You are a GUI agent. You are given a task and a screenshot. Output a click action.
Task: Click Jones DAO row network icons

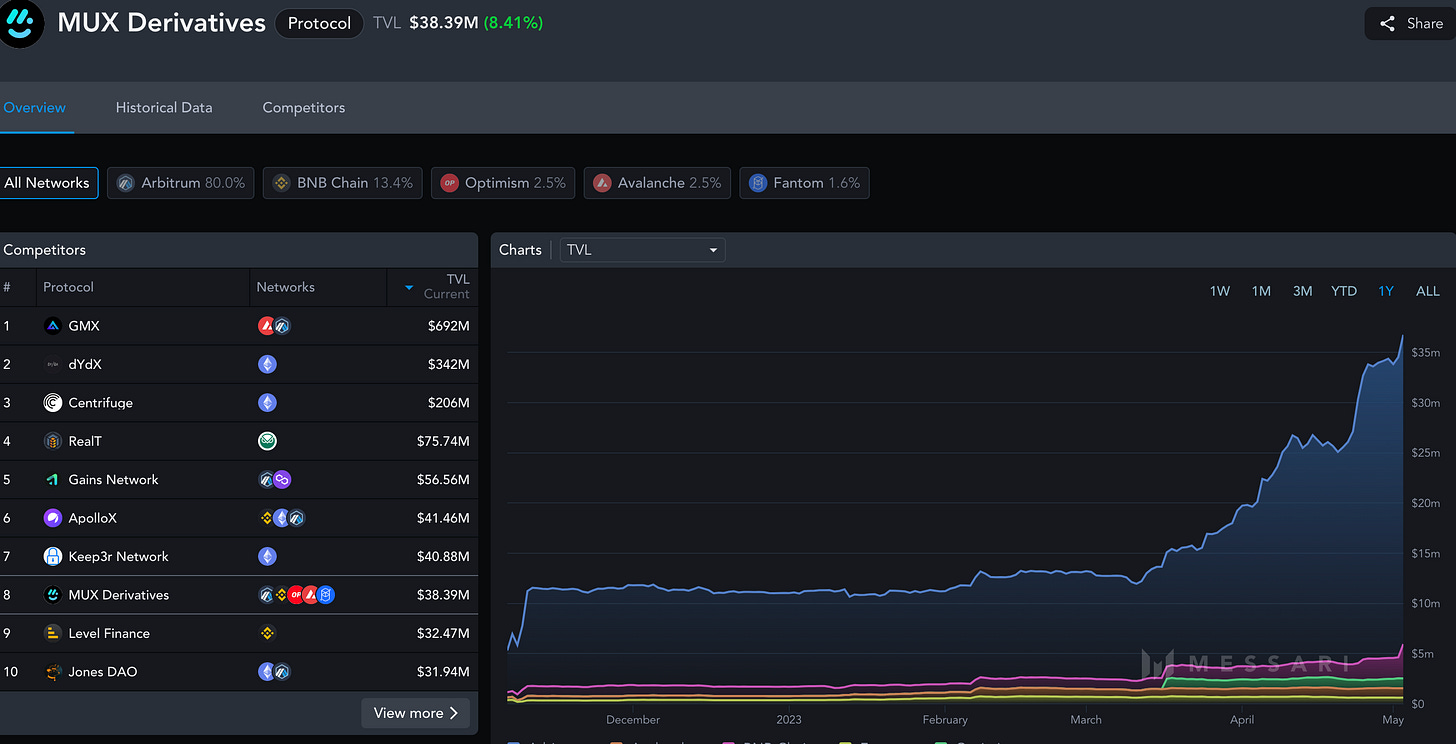pos(274,672)
